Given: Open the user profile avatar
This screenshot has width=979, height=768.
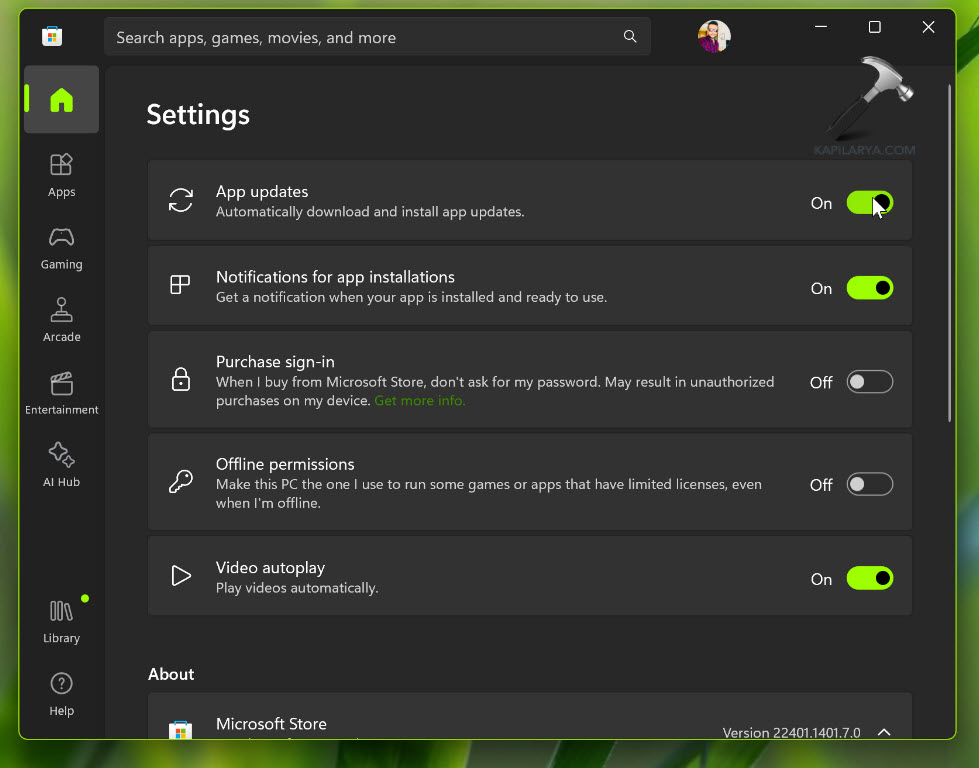Looking at the screenshot, I should 714,37.
